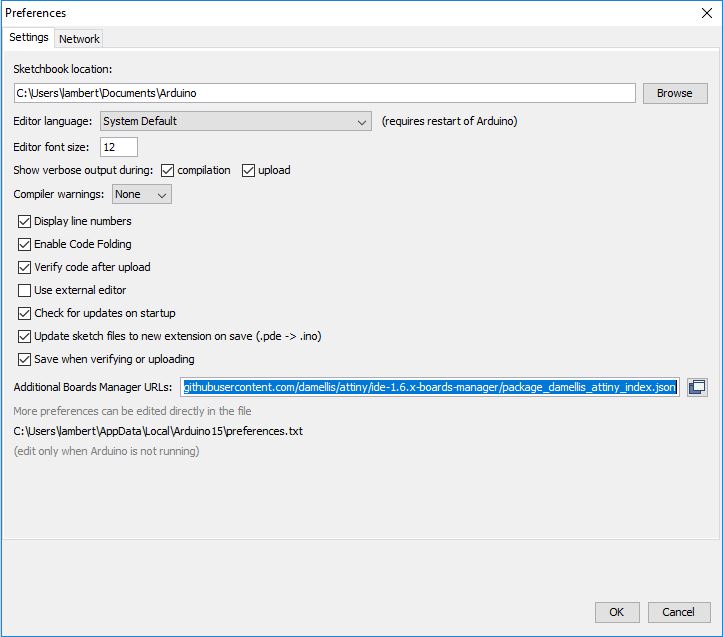The image size is (723, 637).
Task: Click the '(edit only when Arduino is not running)' note
Action: click(107, 451)
